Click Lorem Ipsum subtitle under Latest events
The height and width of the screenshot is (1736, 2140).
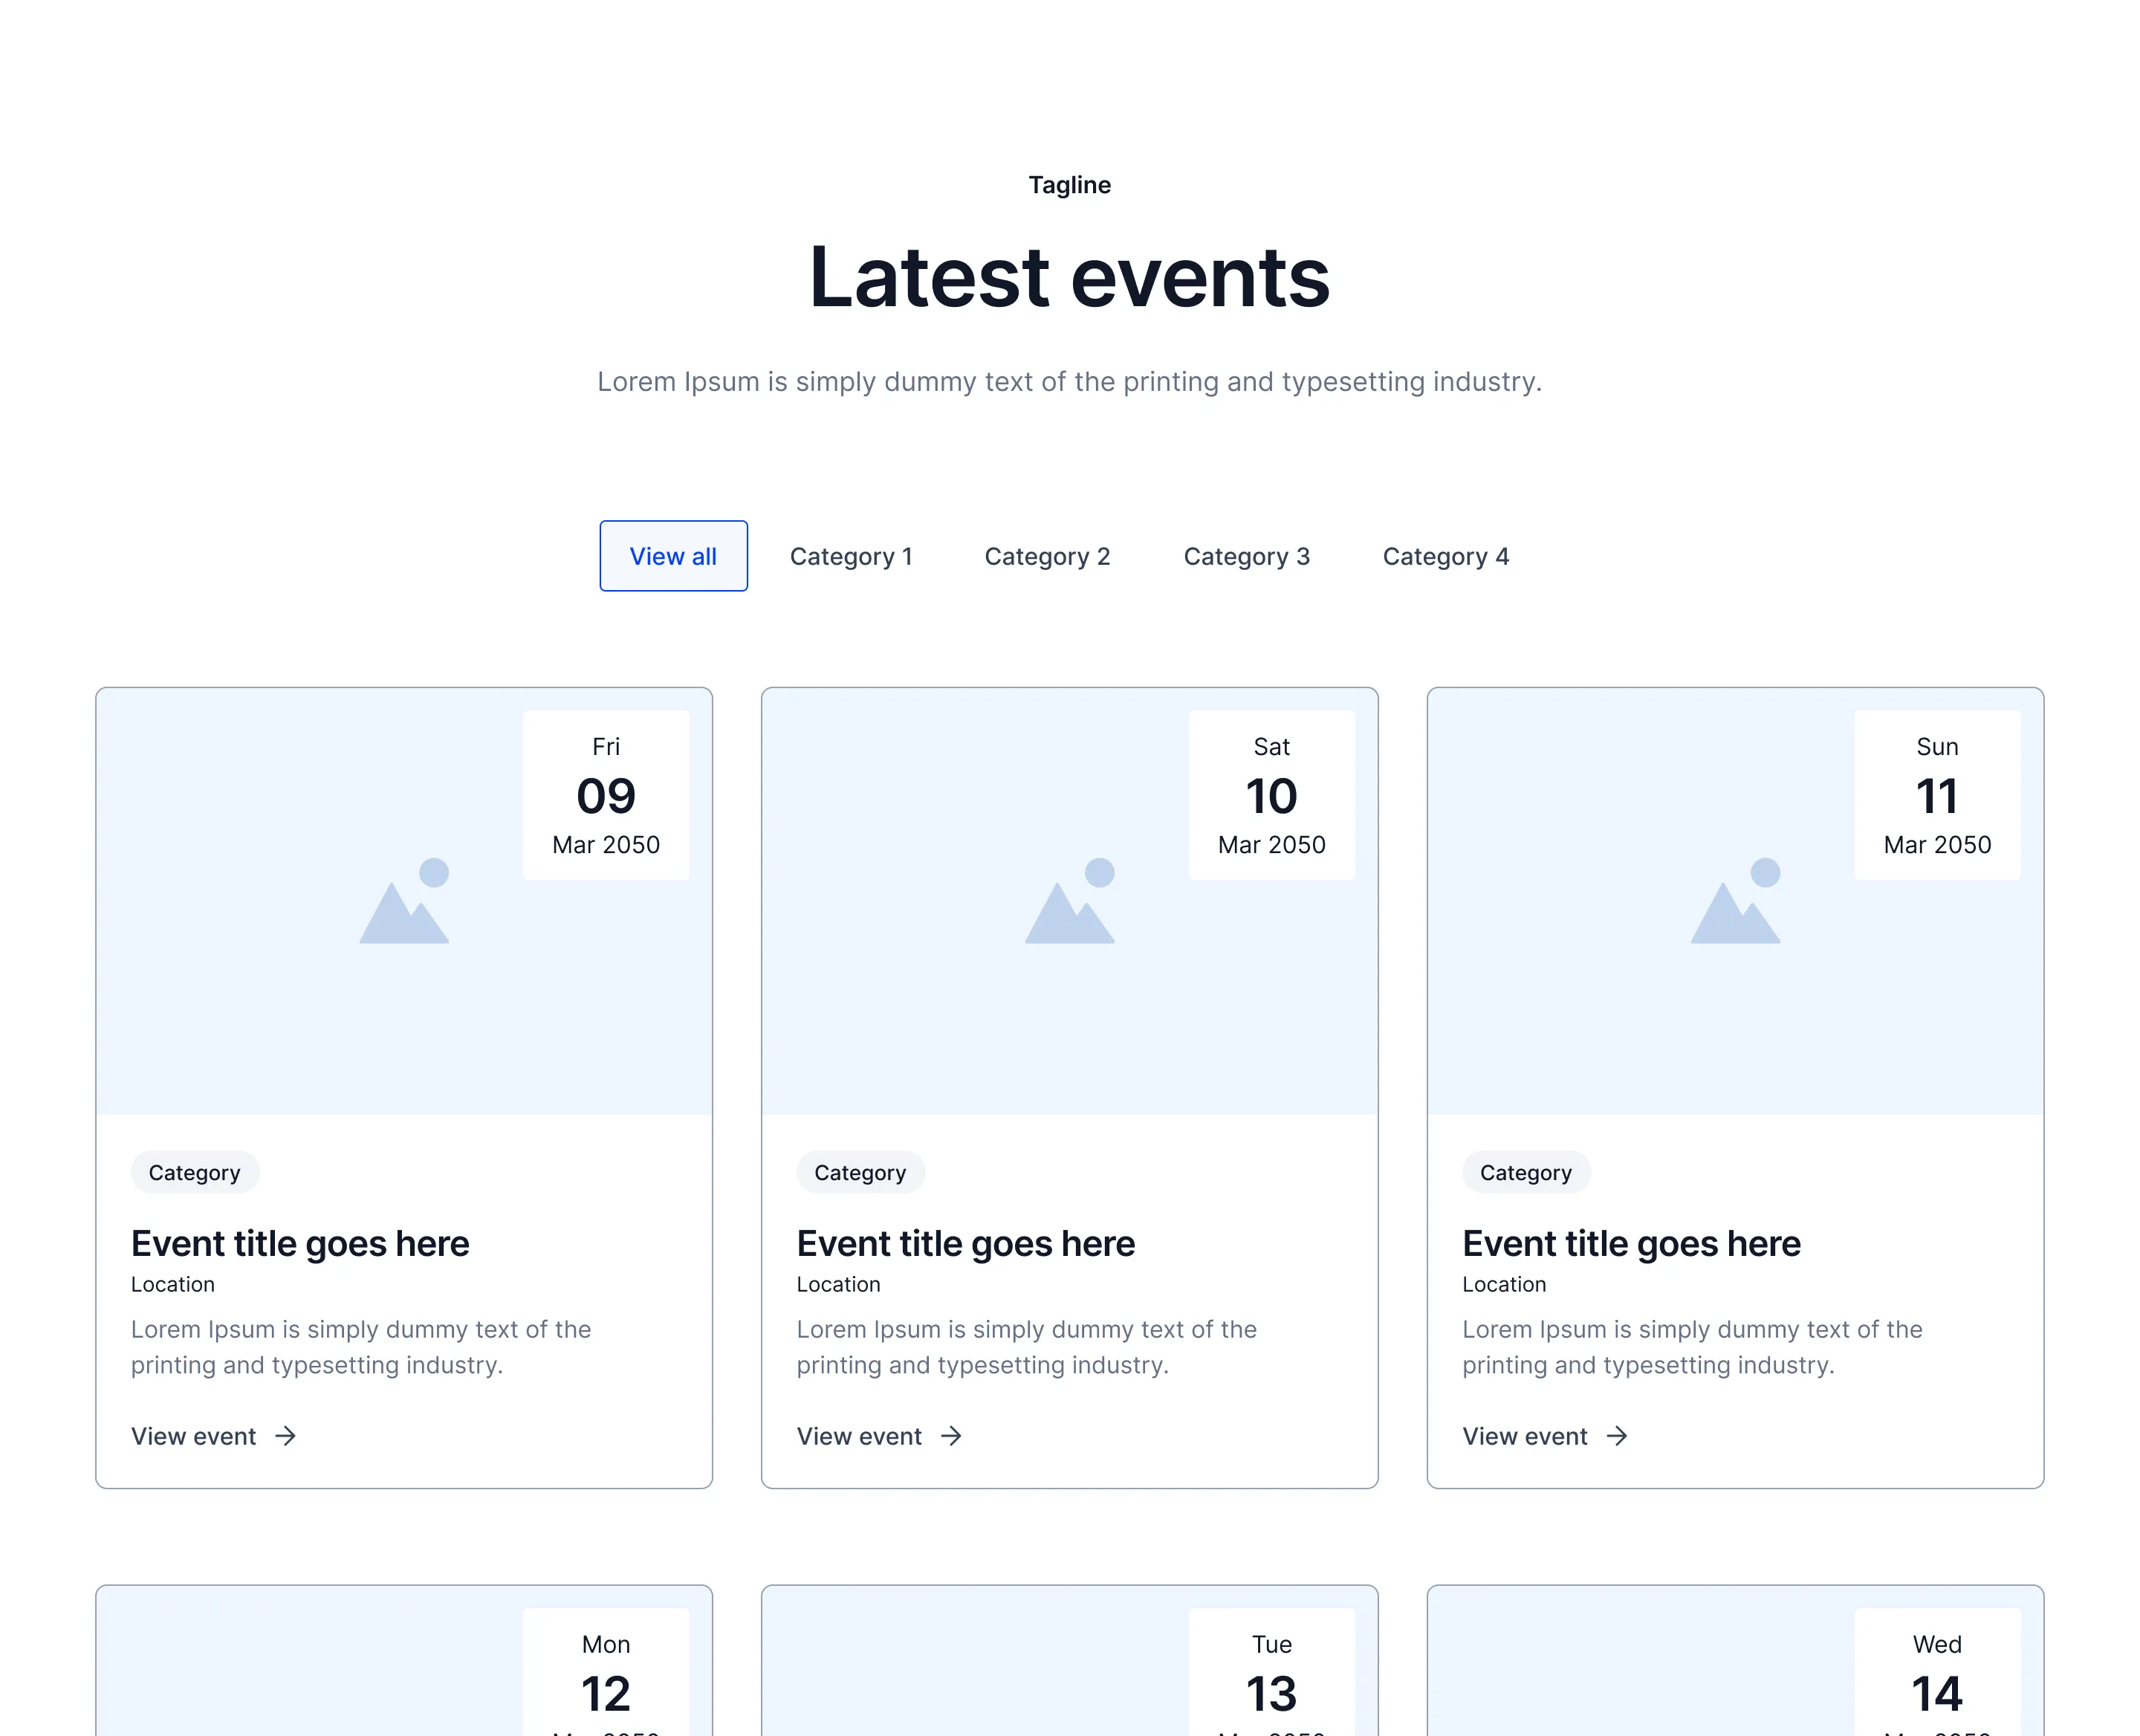coord(1070,382)
